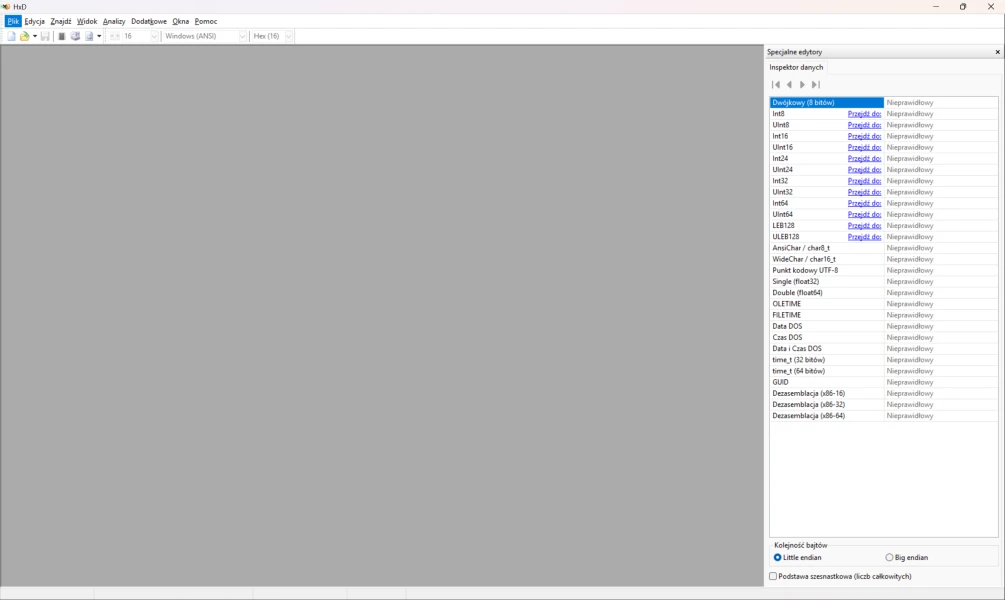1005x600 pixels.
Task: Click the Open disk drive icon
Action: (x=75, y=36)
